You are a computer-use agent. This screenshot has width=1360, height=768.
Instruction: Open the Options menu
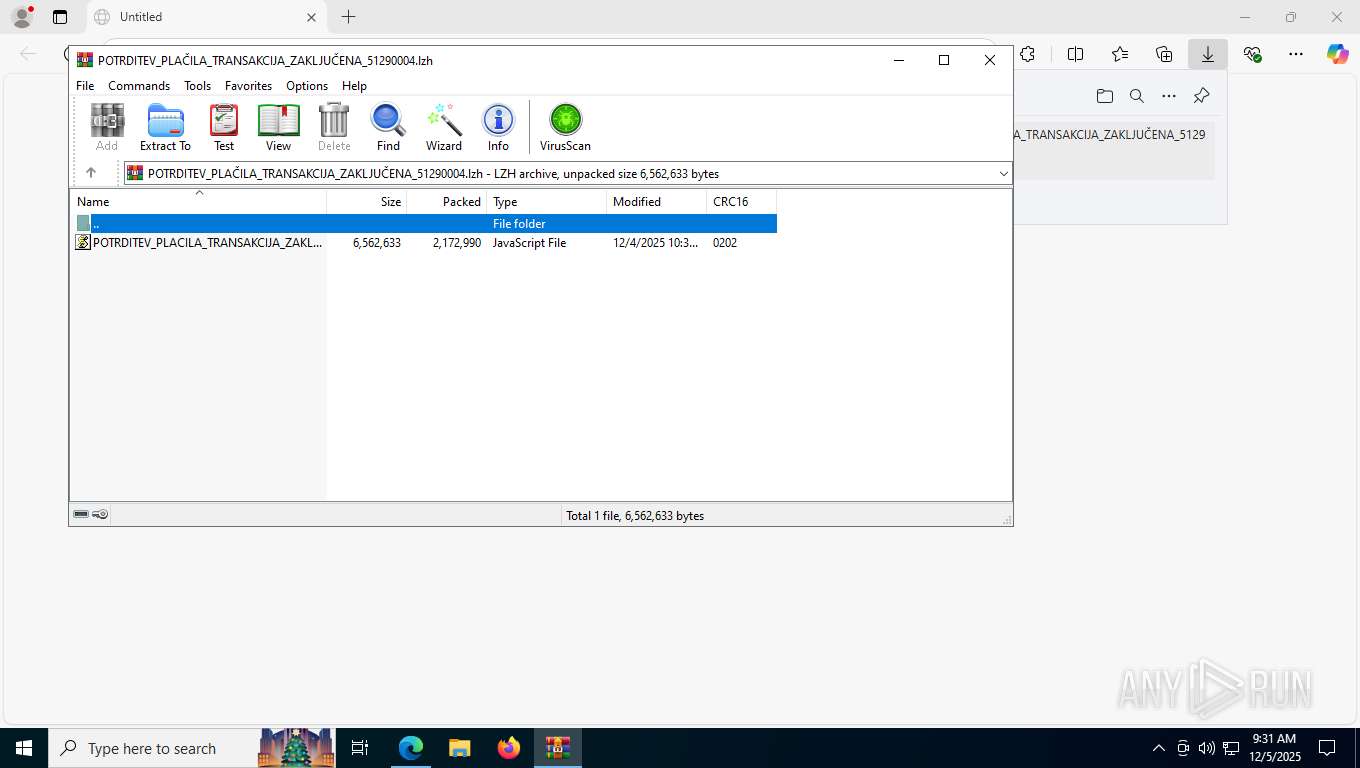[x=307, y=86]
